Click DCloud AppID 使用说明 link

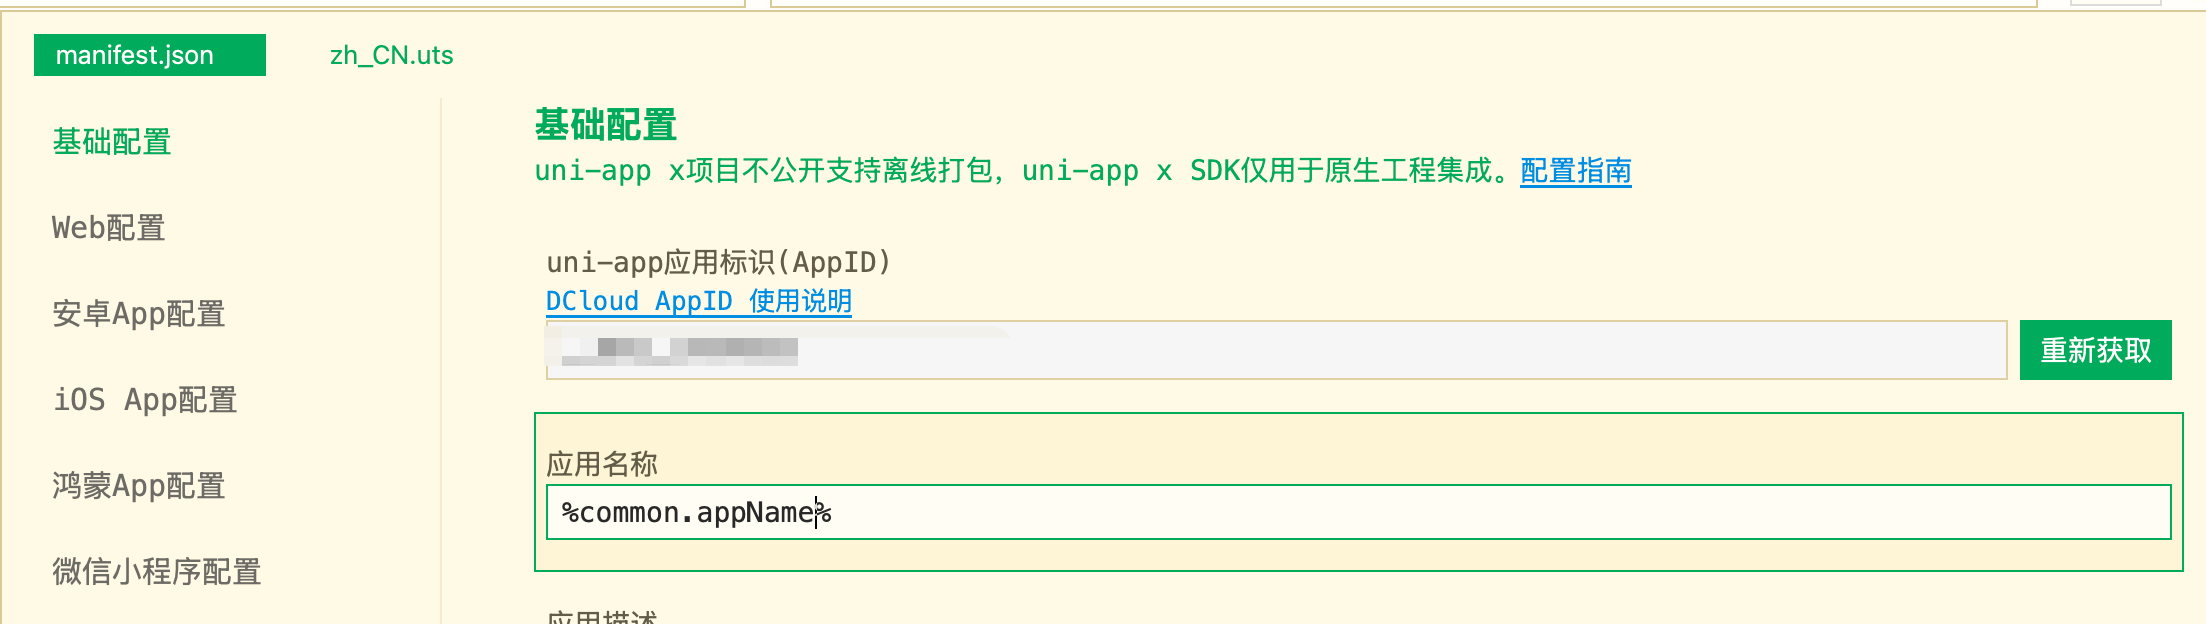click(698, 301)
